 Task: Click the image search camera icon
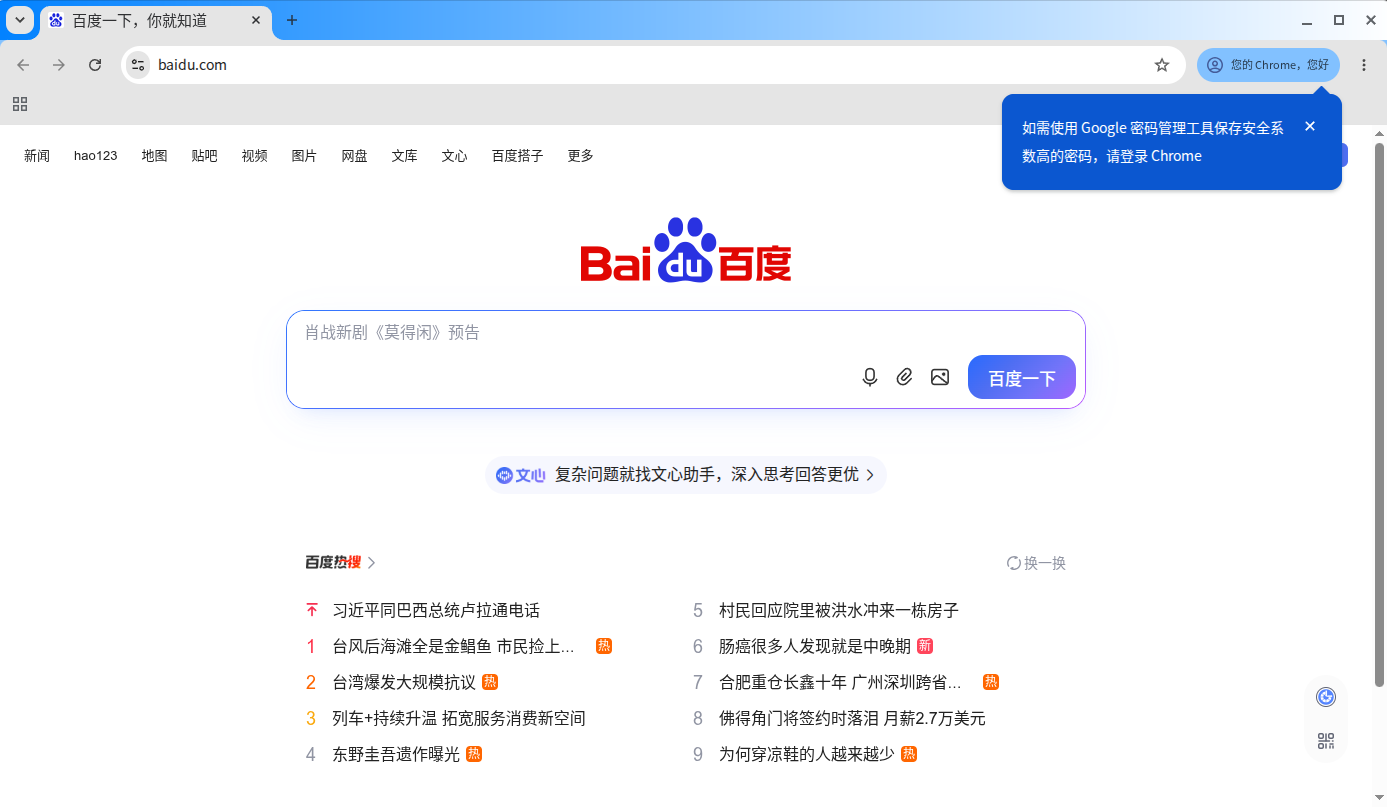point(939,377)
